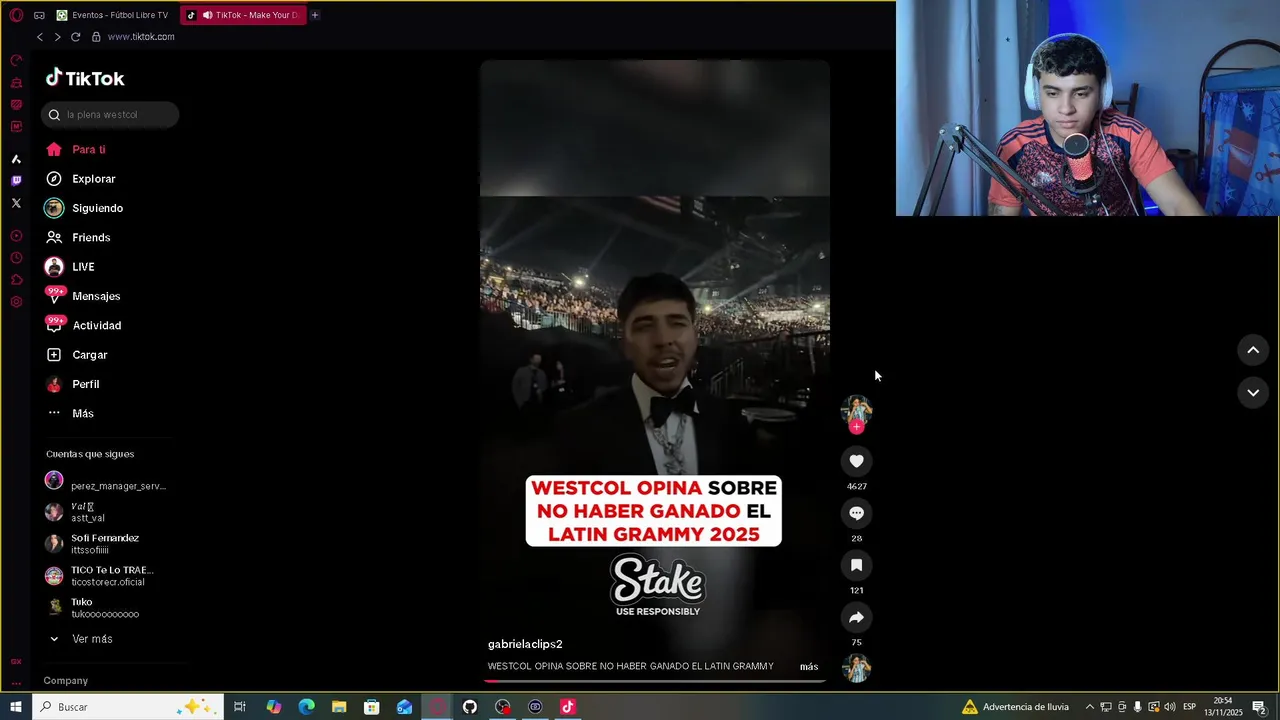Click the TikTok logo
1280x720 pixels.
(x=85, y=78)
